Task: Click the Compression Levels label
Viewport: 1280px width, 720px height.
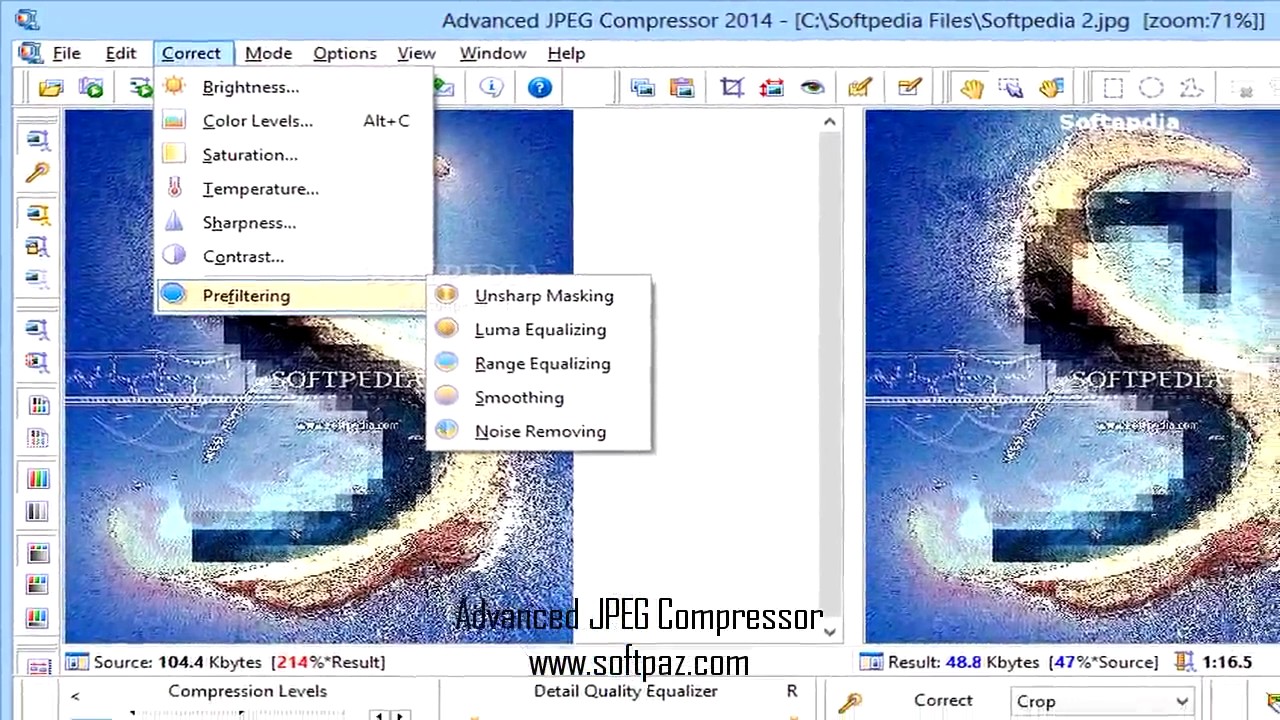Action: 247,691
